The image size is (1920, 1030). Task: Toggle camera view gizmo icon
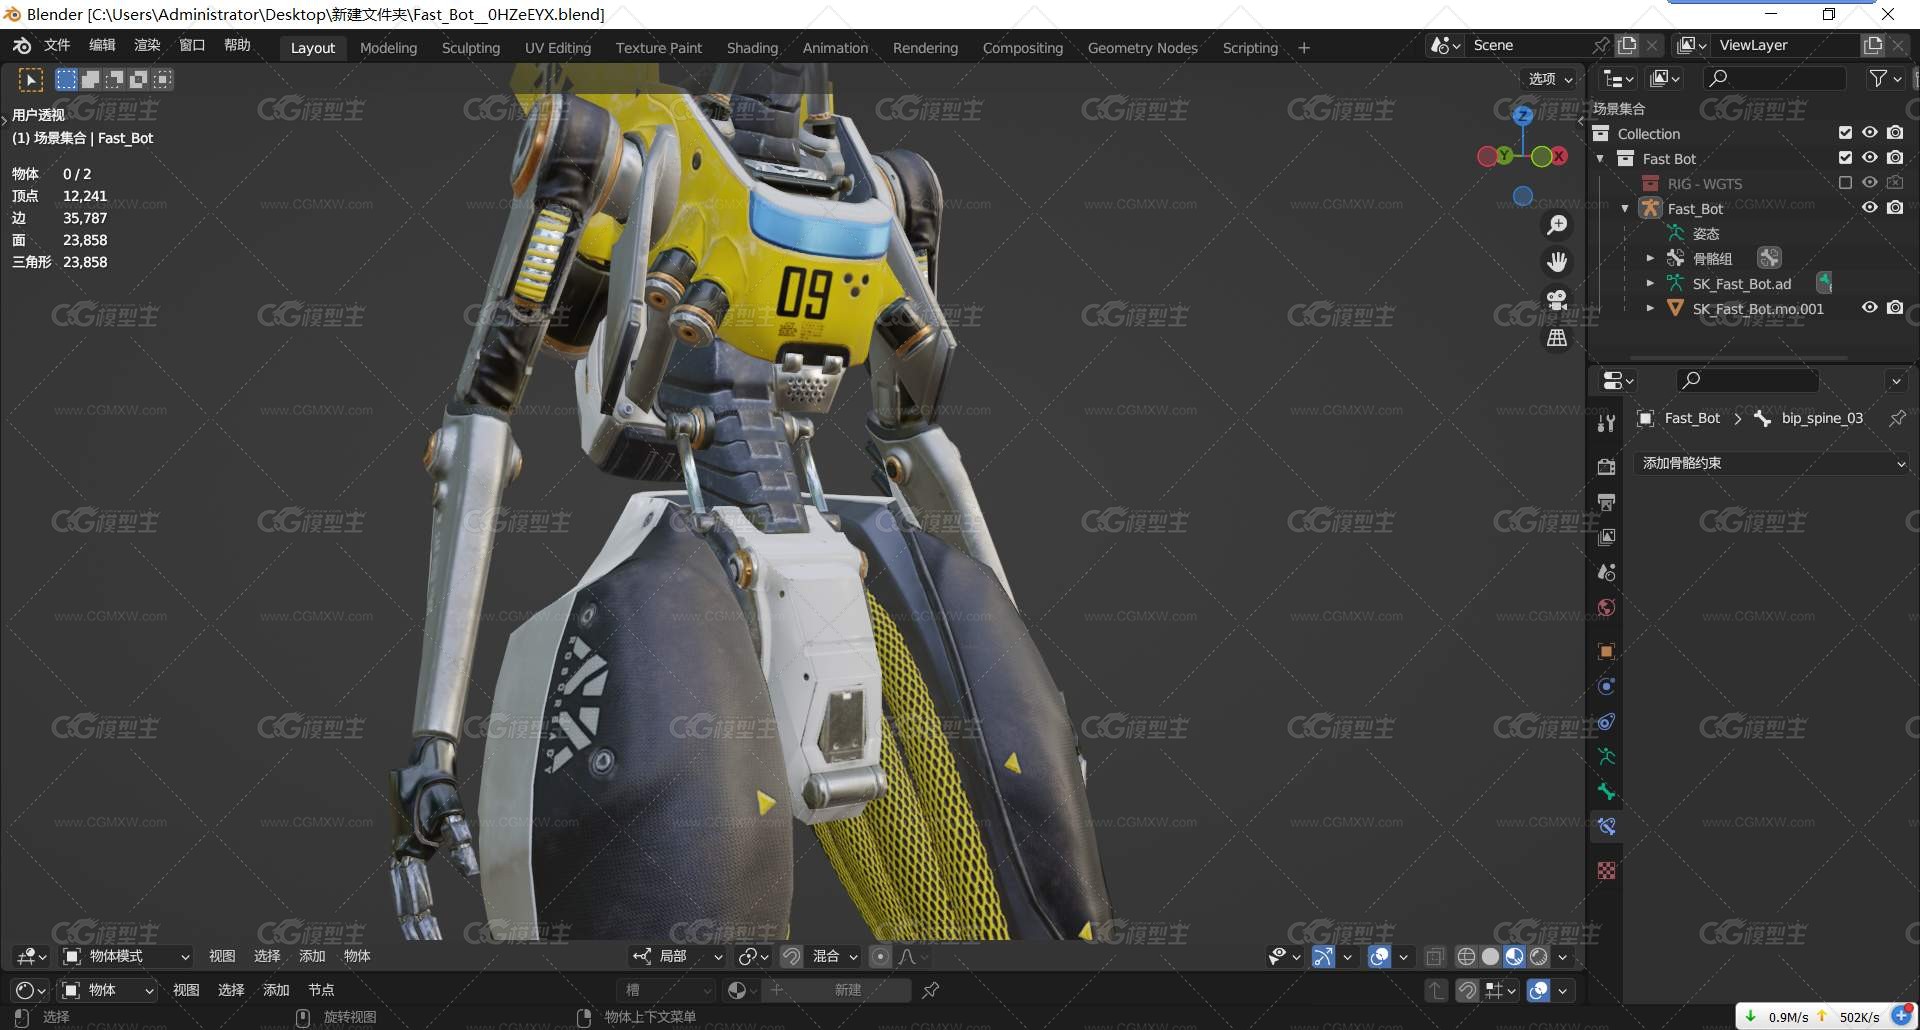pos(1557,300)
